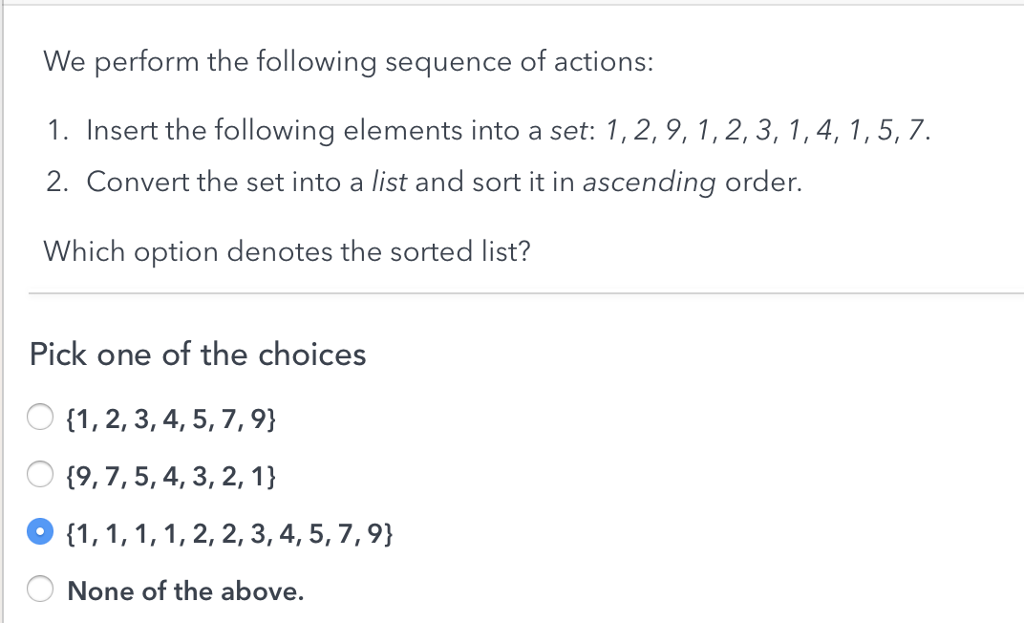The width and height of the screenshot is (1024, 623).
Task: Click the answer label text {9, 7, 5, 4, 3, 2, 1}
Action: pos(170,475)
